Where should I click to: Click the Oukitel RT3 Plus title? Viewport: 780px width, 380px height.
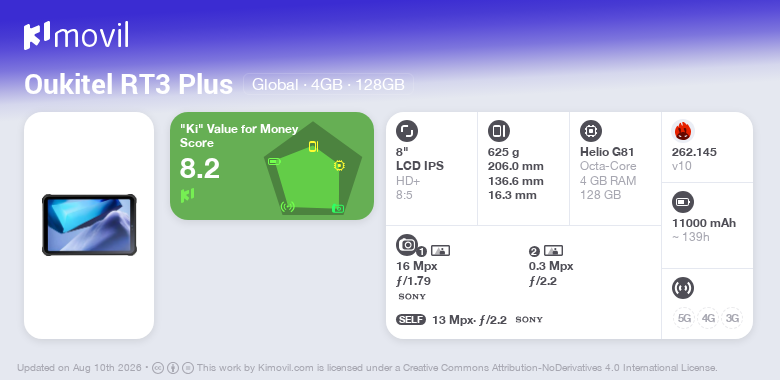pos(128,85)
